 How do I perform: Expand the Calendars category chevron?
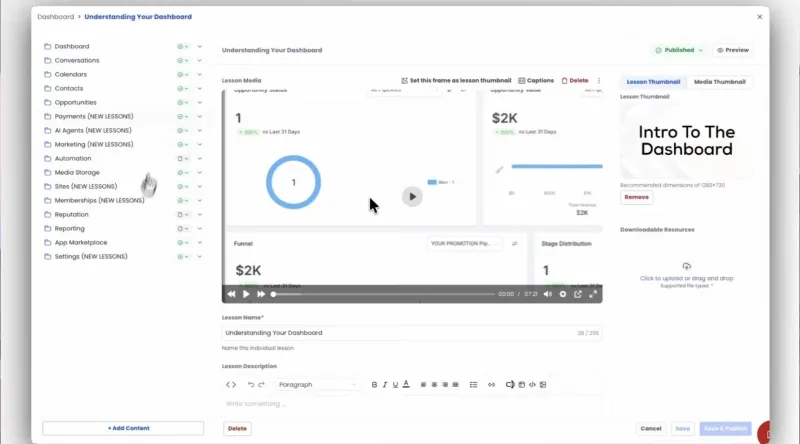199,75
